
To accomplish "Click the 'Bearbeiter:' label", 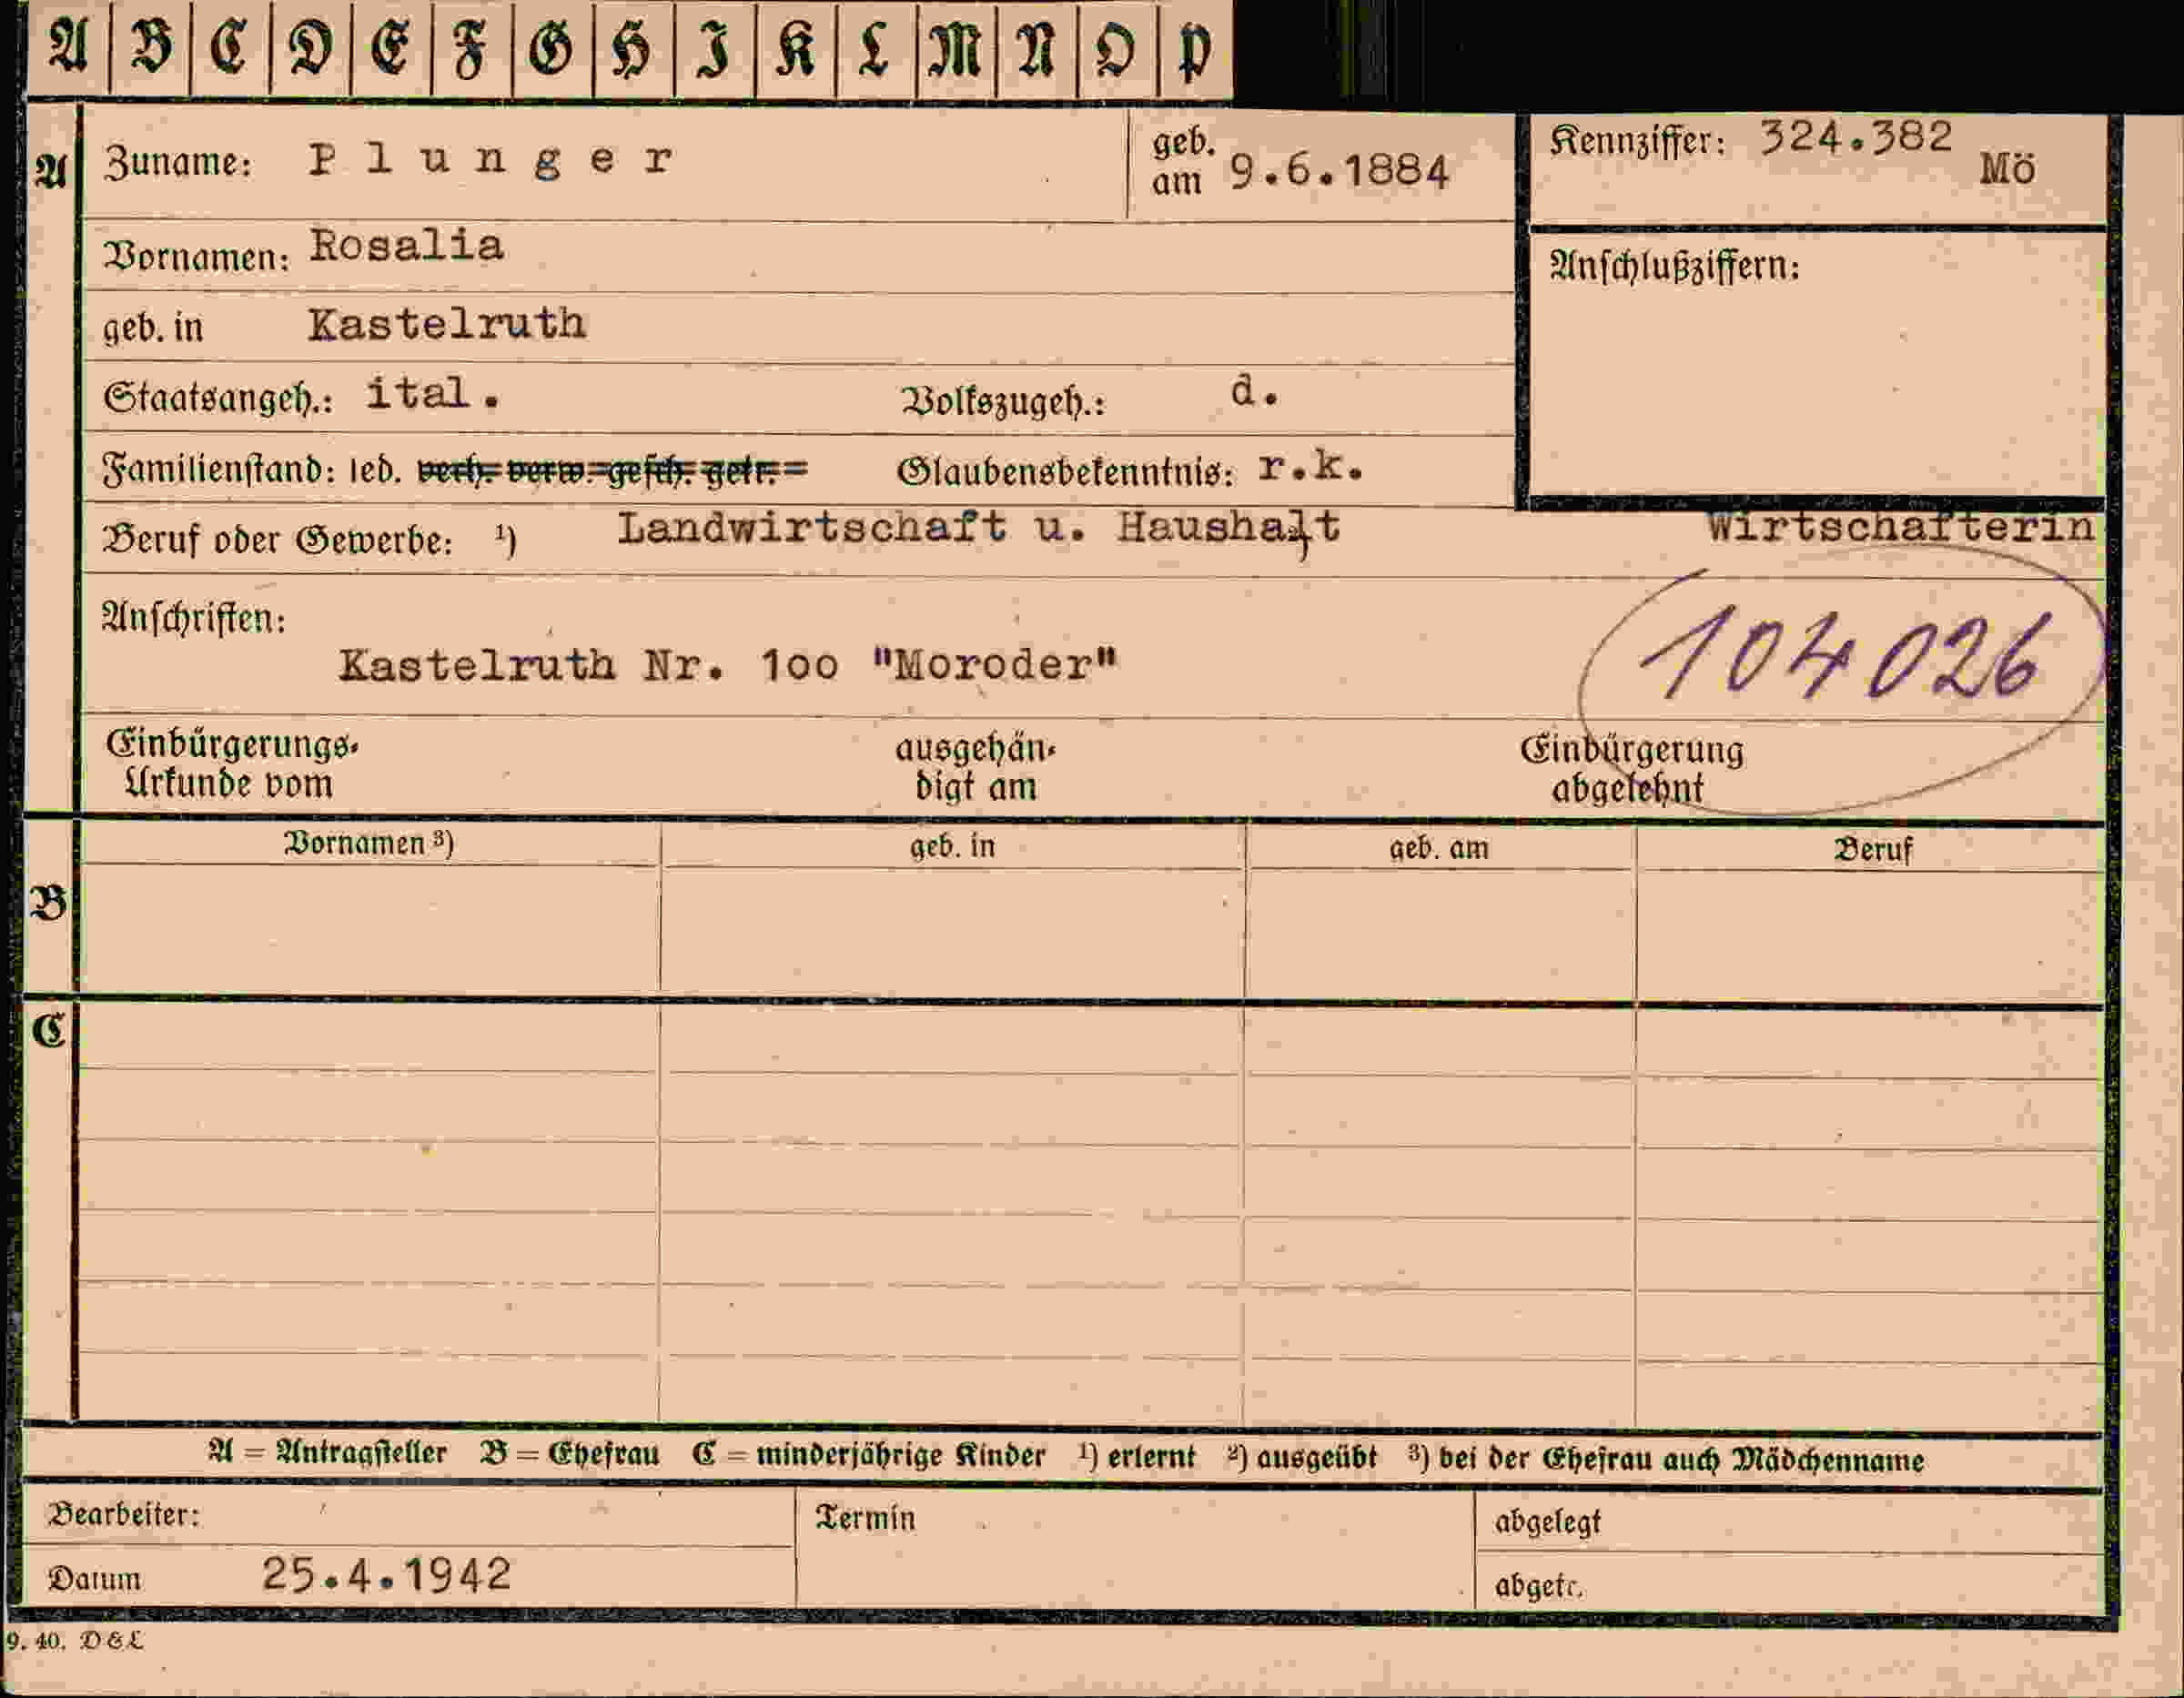I will (x=124, y=1514).
